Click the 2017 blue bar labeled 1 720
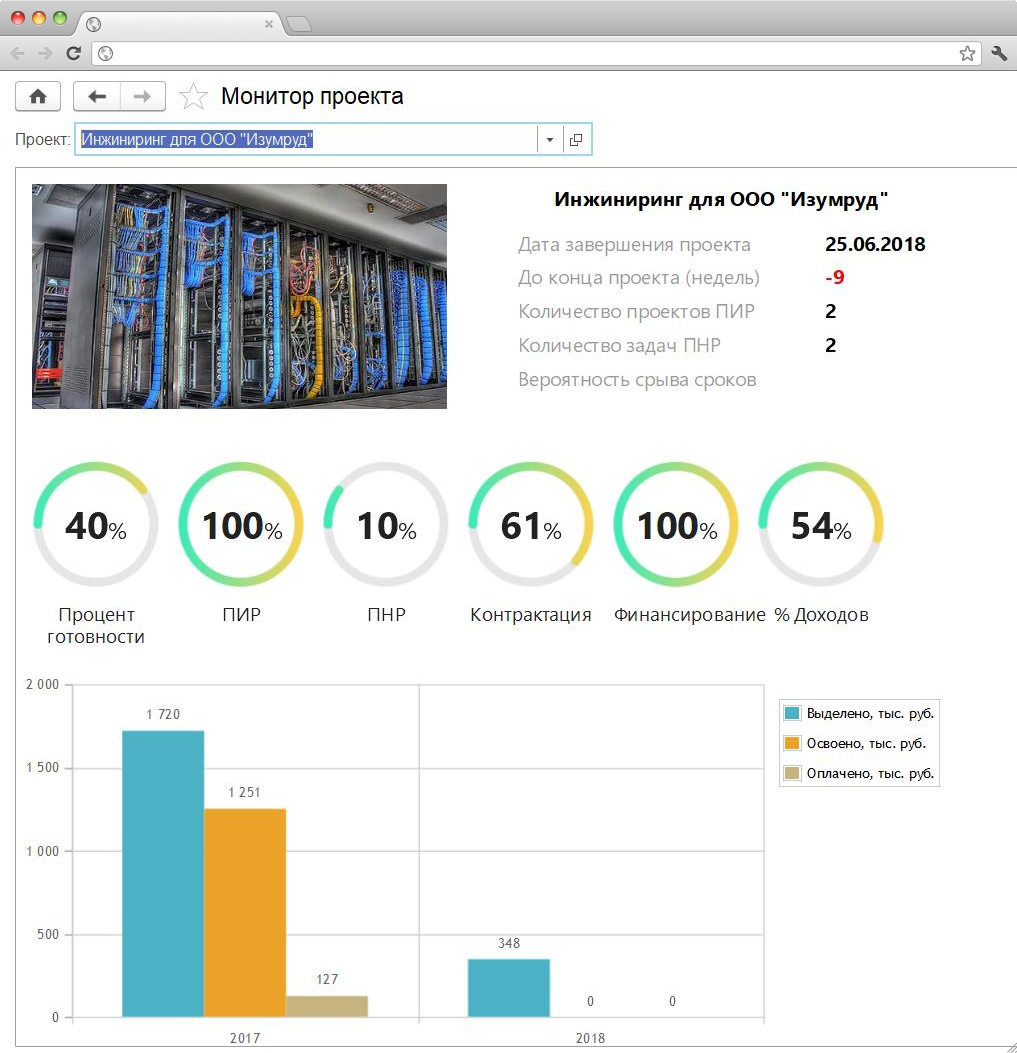 coord(163,873)
